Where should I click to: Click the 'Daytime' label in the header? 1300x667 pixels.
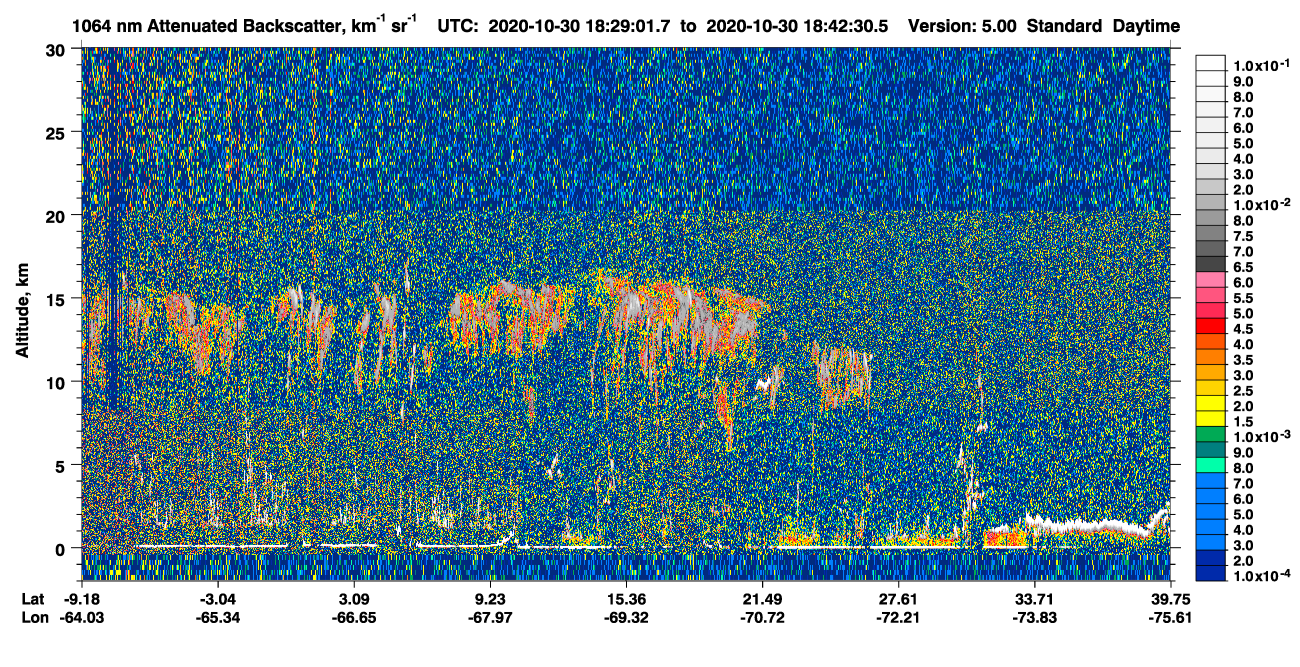pos(1145,25)
